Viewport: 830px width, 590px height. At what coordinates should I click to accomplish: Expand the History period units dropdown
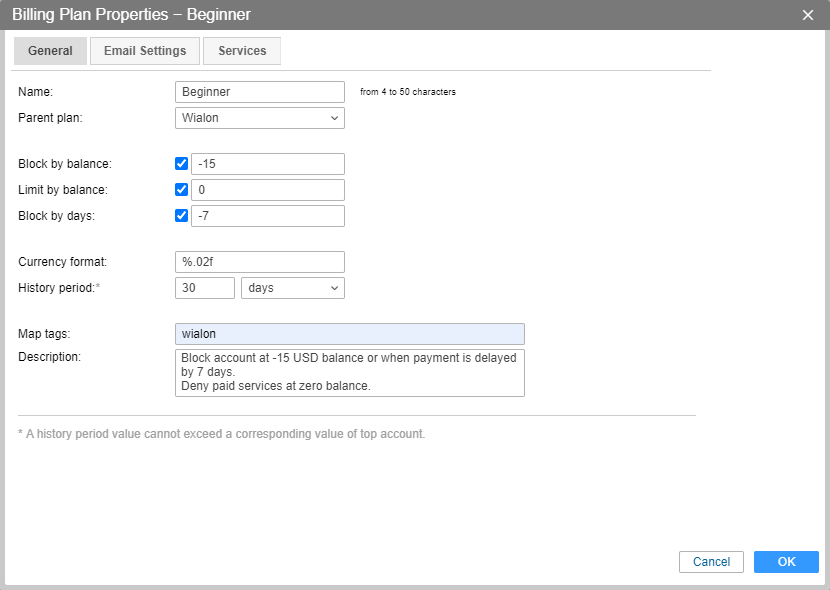[292, 288]
